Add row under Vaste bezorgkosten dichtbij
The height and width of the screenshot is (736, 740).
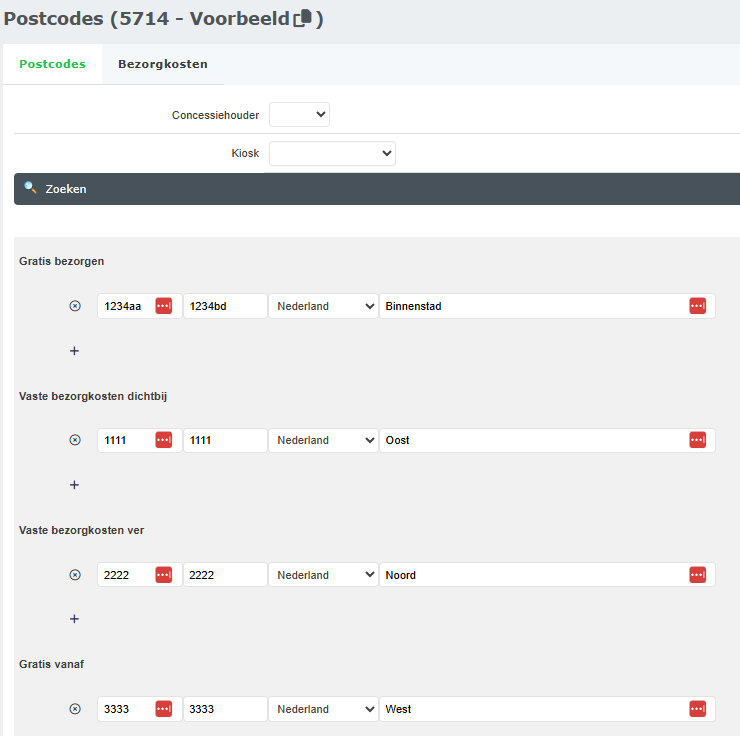click(74, 485)
